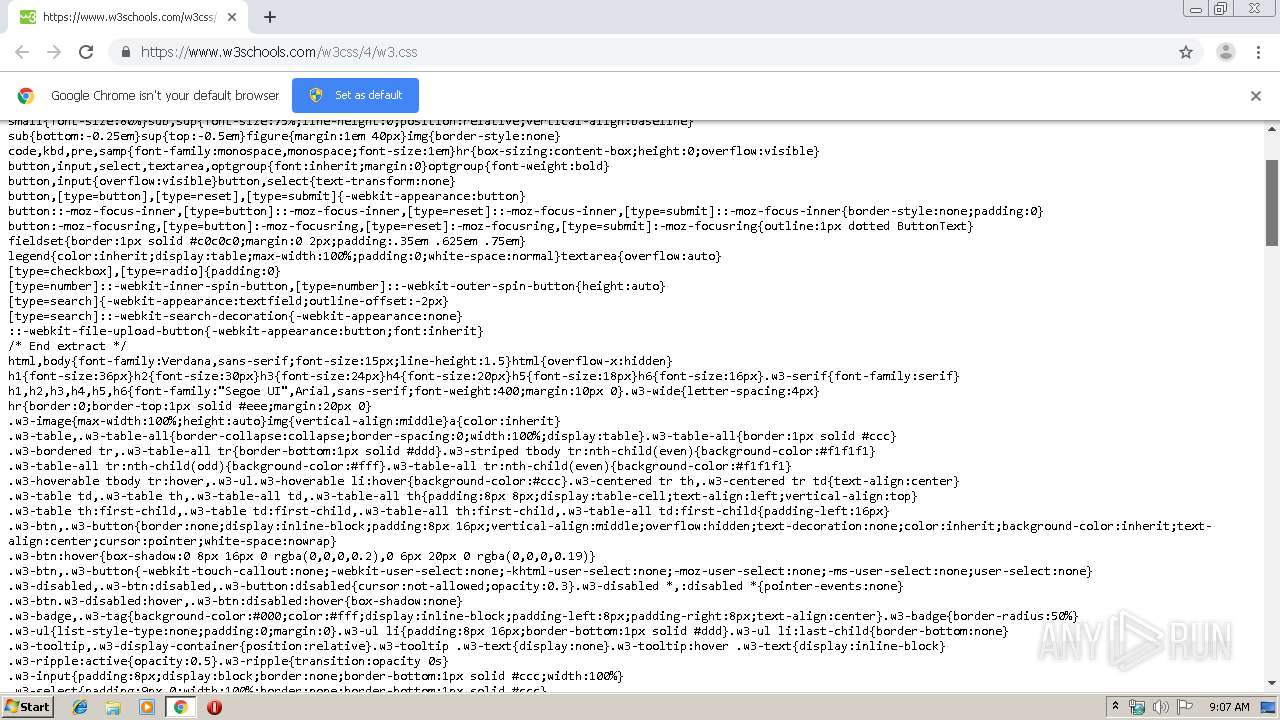Click the line '[type=checkbox],[type=radio]{padding:0}'
Viewport: 1280px width, 720px height.
coord(144,271)
